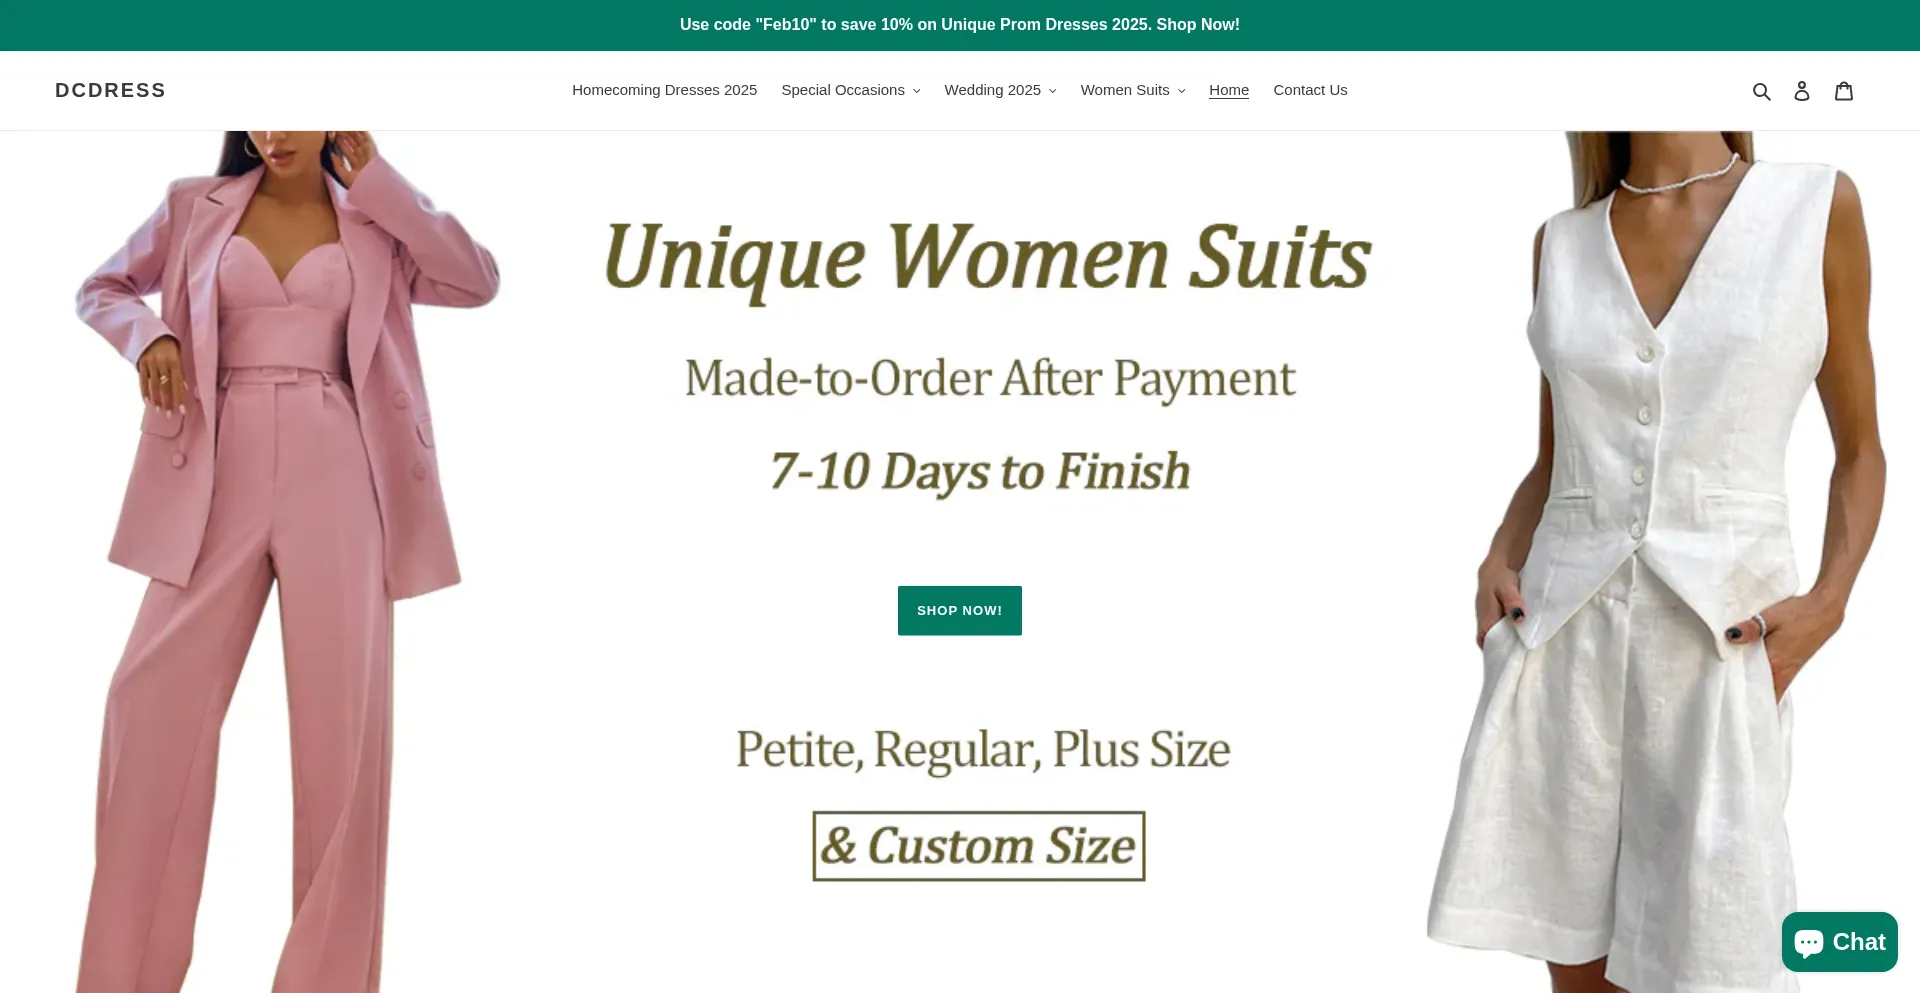The image size is (1920, 993).
Task: Open the search icon in the header
Action: [1761, 91]
